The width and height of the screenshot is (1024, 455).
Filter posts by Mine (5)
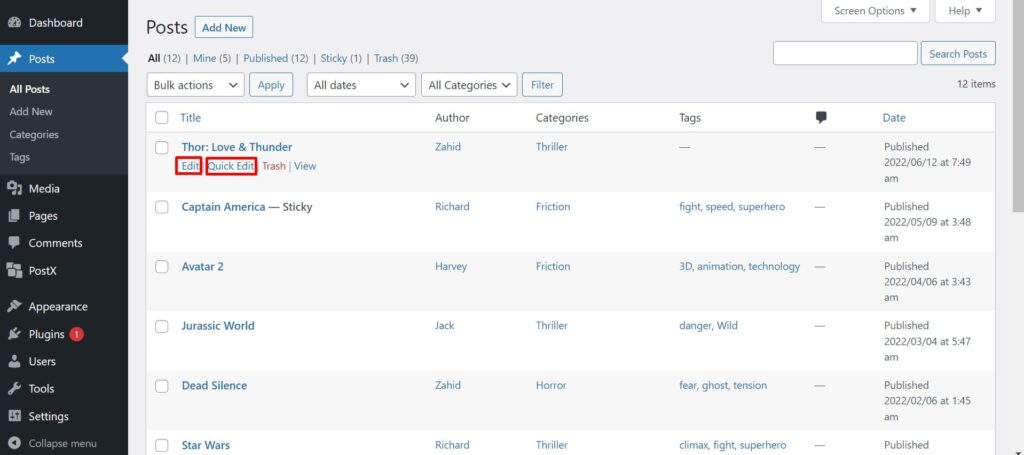point(212,59)
